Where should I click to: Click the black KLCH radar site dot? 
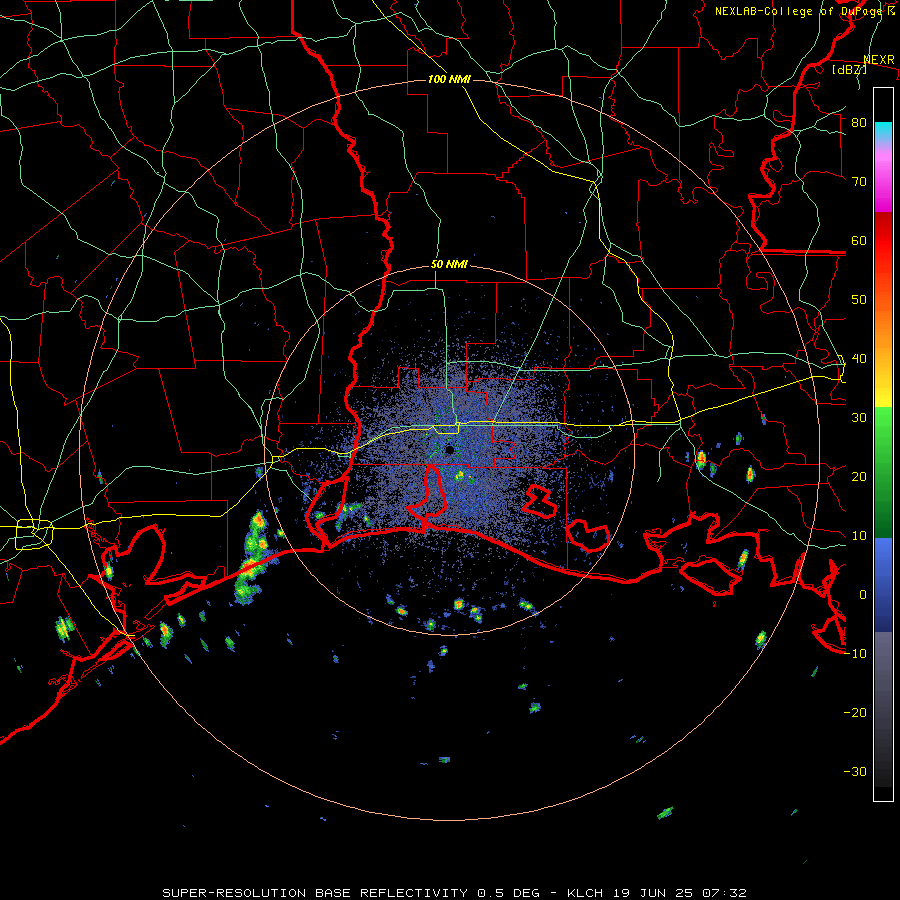coord(450,449)
